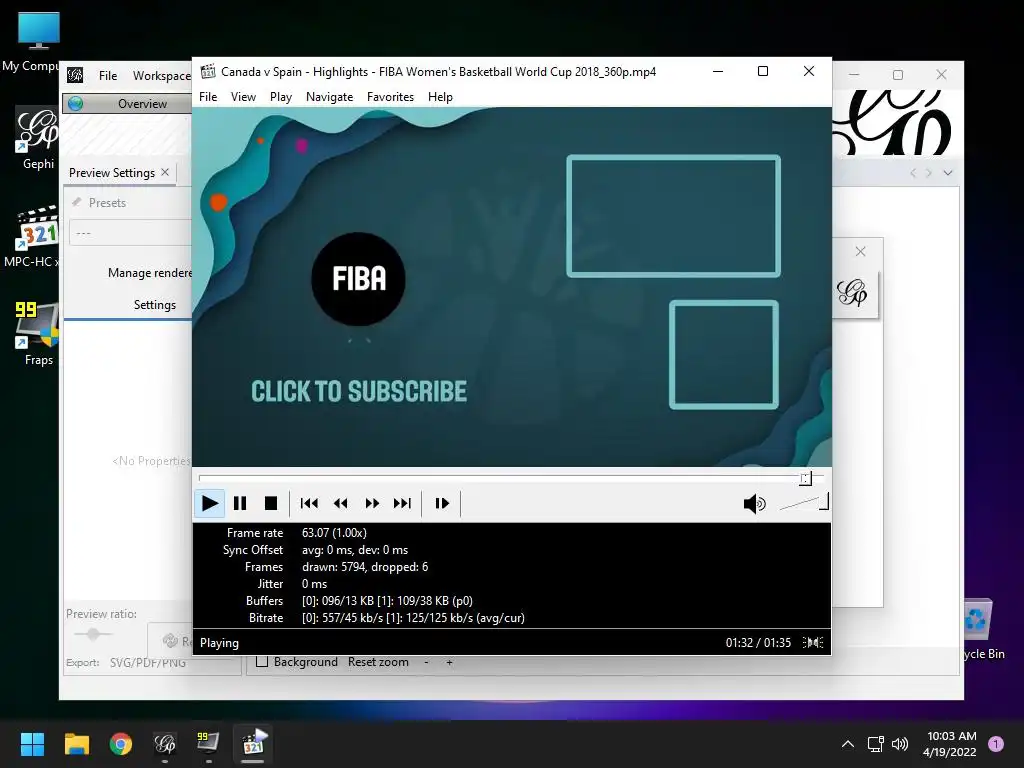Image resolution: width=1024 pixels, height=768 pixels.
Task: Open the Play menu
Action: (x=281, y=97)
